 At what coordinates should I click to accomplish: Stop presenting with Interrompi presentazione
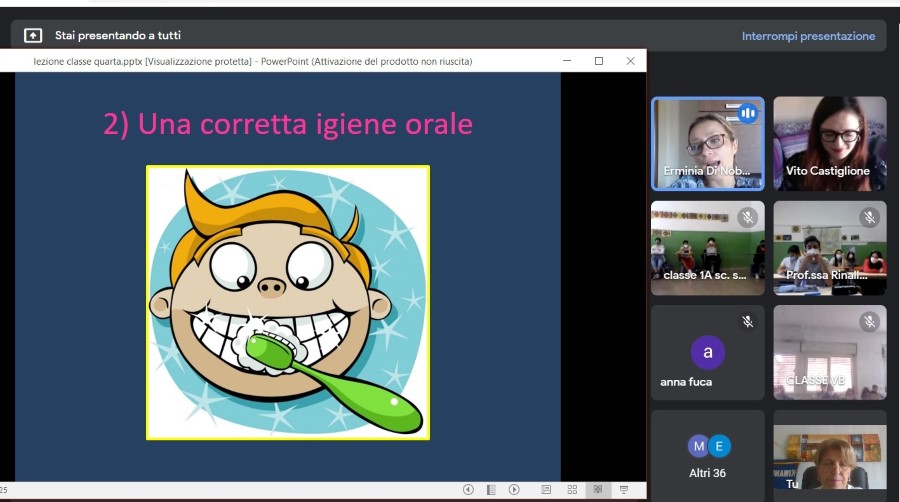(808, 36)
